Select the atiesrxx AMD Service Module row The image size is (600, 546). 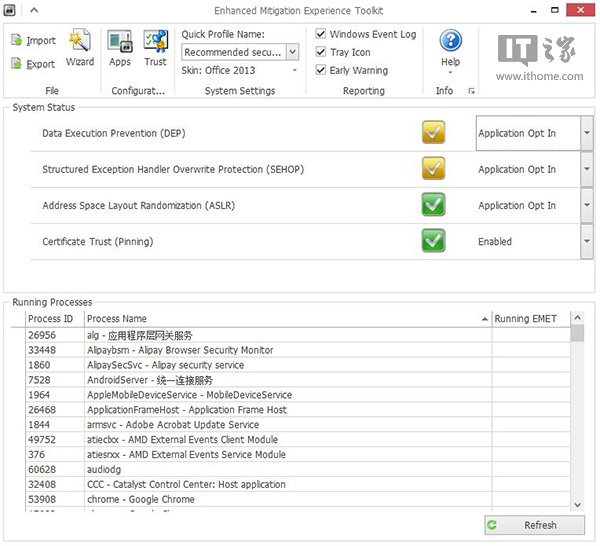click(x=298, y=455)
